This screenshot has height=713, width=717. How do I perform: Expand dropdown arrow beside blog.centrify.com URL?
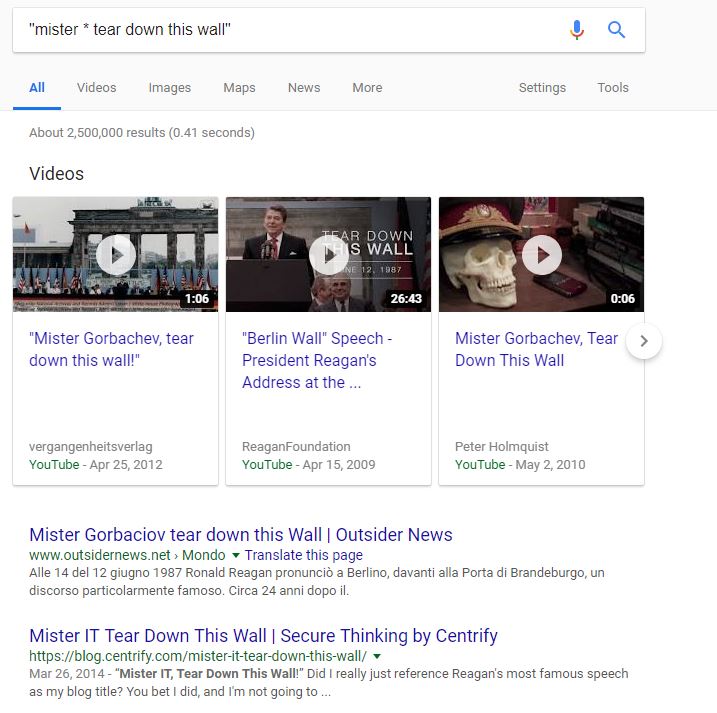(x=376, y=656)
